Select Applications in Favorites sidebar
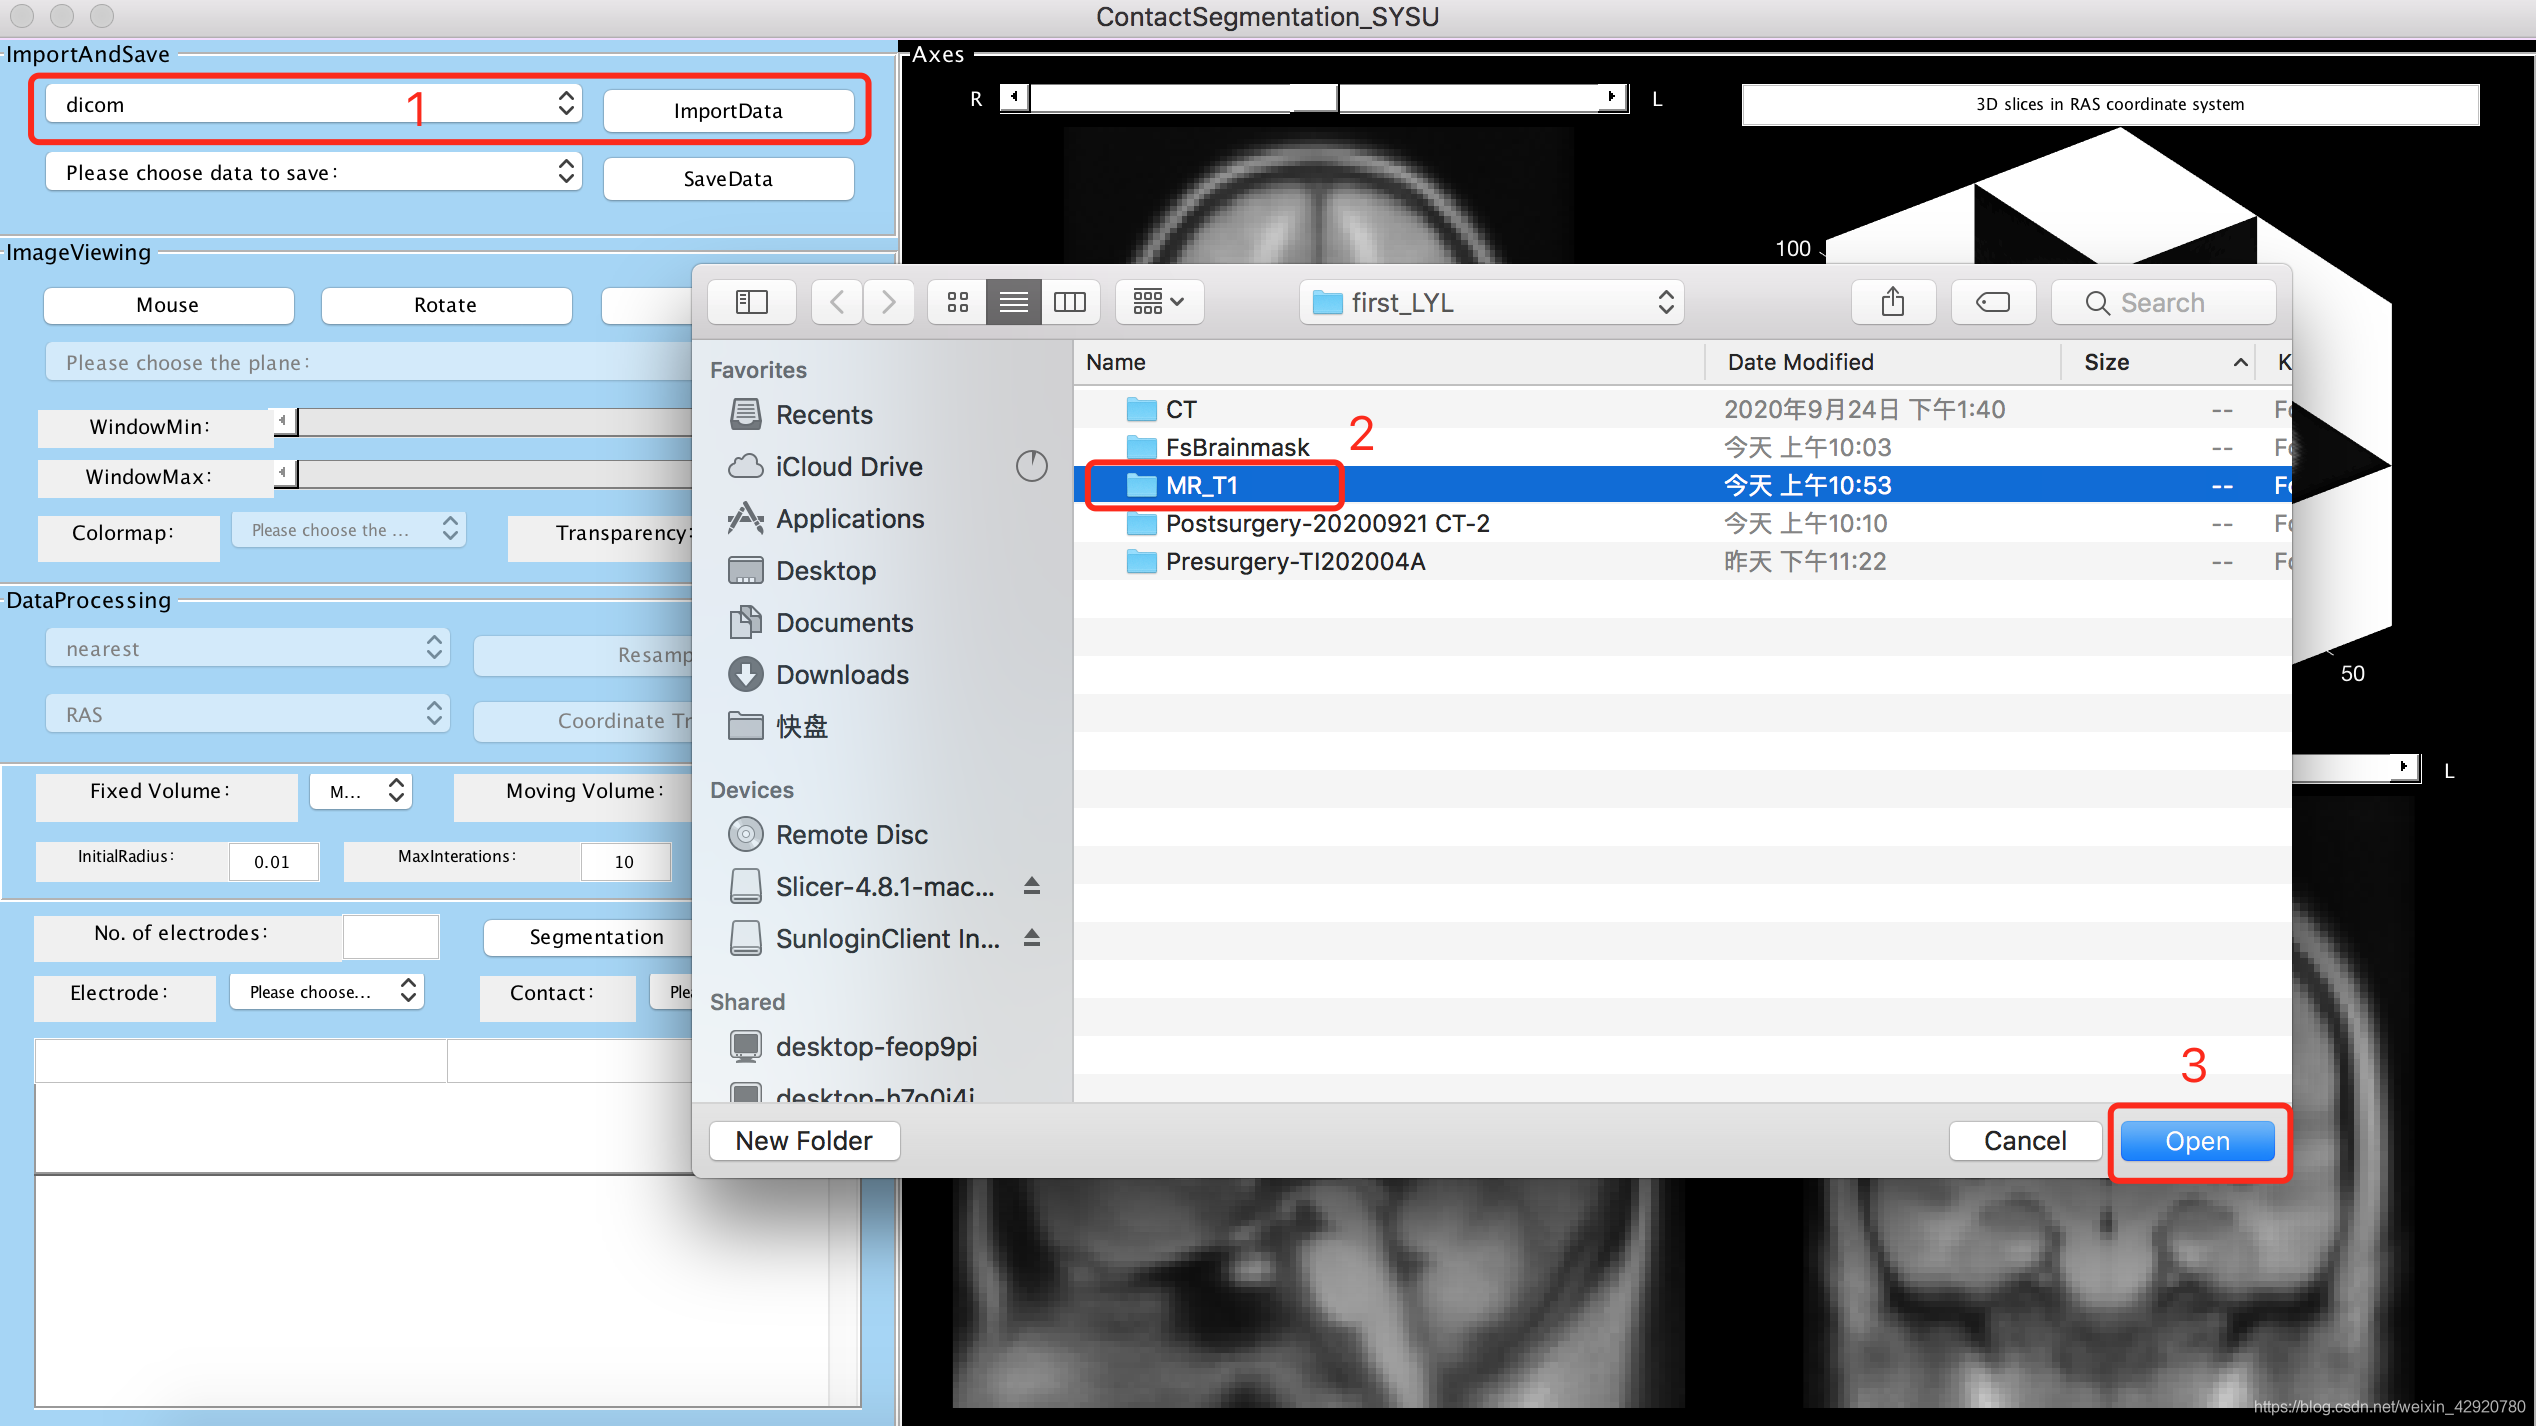This screenshot has height=1426, width=2536. [x=849, y=519]
